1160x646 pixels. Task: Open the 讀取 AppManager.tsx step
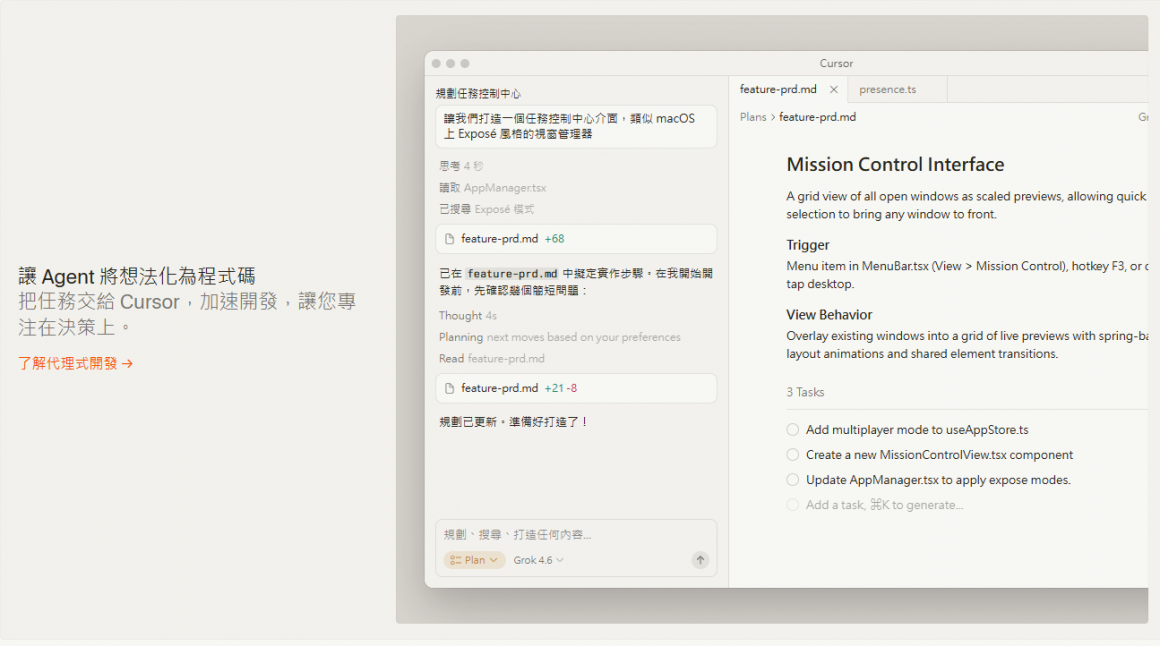(493, 188)
